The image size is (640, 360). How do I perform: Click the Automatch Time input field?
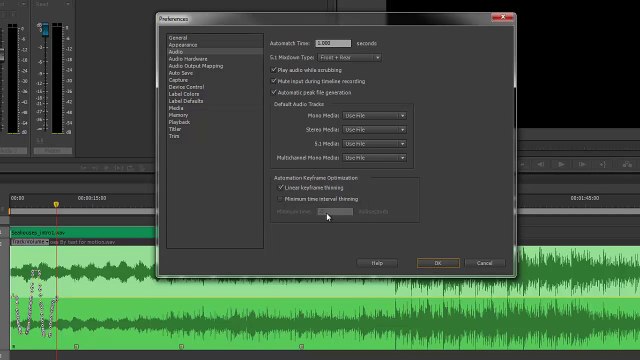click(333, 43)
